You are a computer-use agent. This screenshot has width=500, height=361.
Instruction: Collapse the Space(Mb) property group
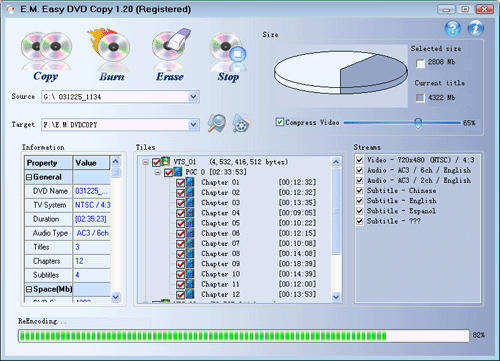[29, 289]
